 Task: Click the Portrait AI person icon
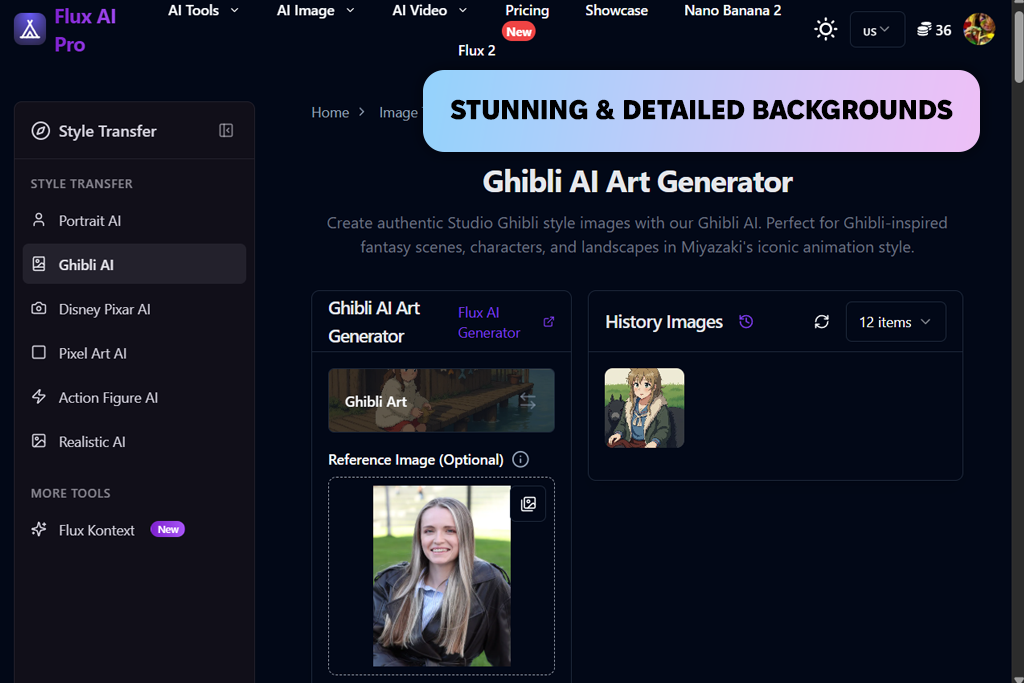click(39, 220)
